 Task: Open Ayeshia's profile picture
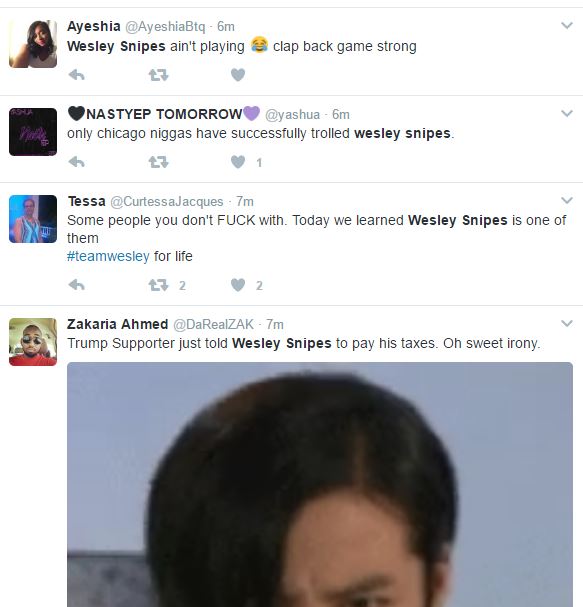click(x=33, y=44)
